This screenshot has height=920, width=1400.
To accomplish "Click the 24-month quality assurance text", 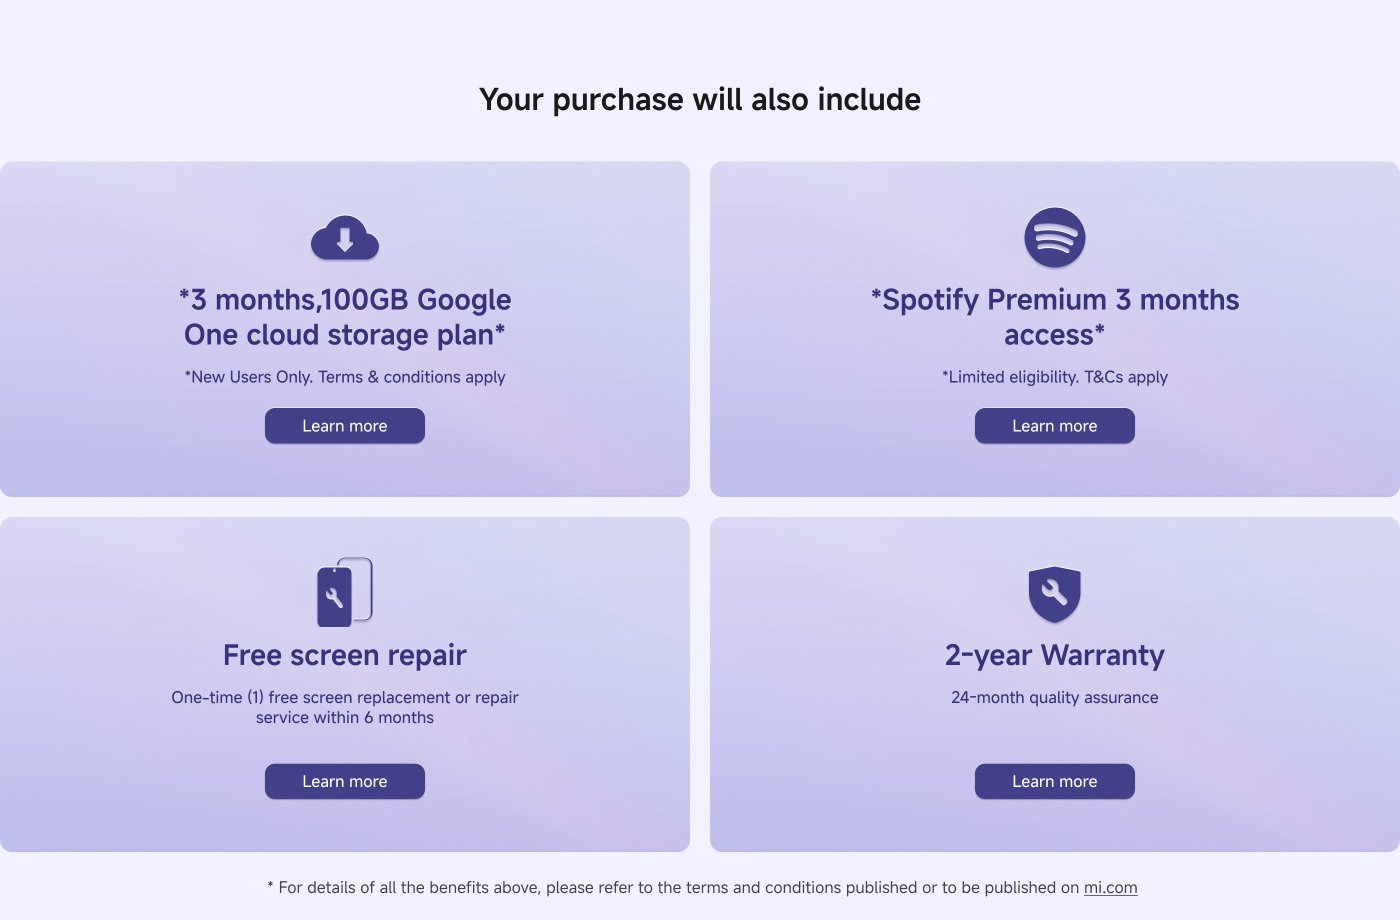I will (x=1055, y=697).
